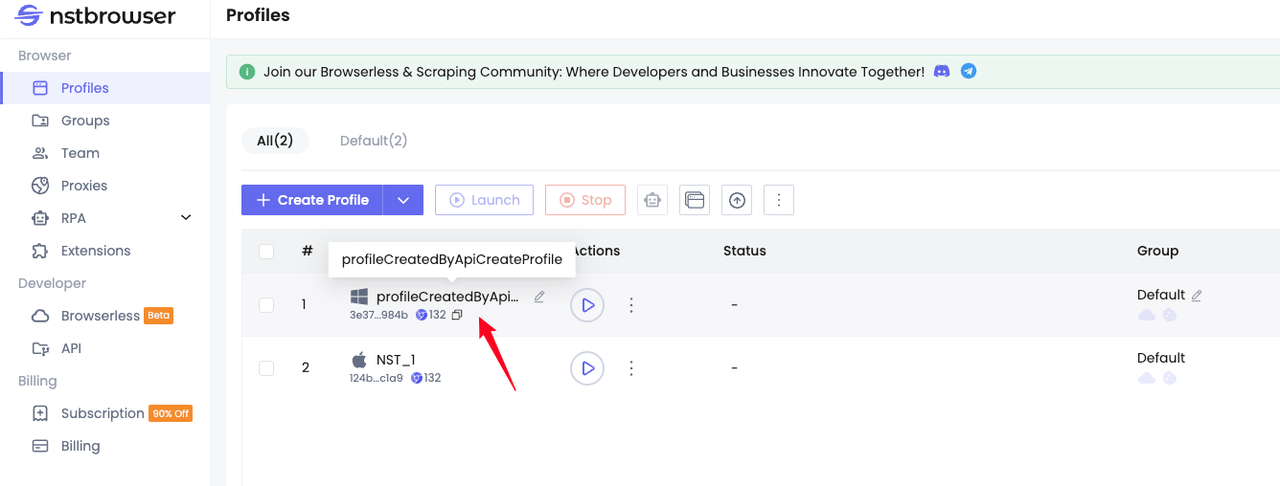Click the browser window toolbar icon
Screen dimensions: 1280x486
pos(695,200)
